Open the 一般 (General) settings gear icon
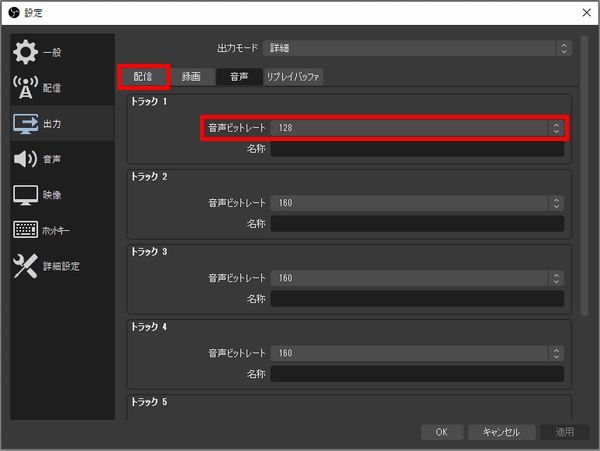 [x=26, y=52]
